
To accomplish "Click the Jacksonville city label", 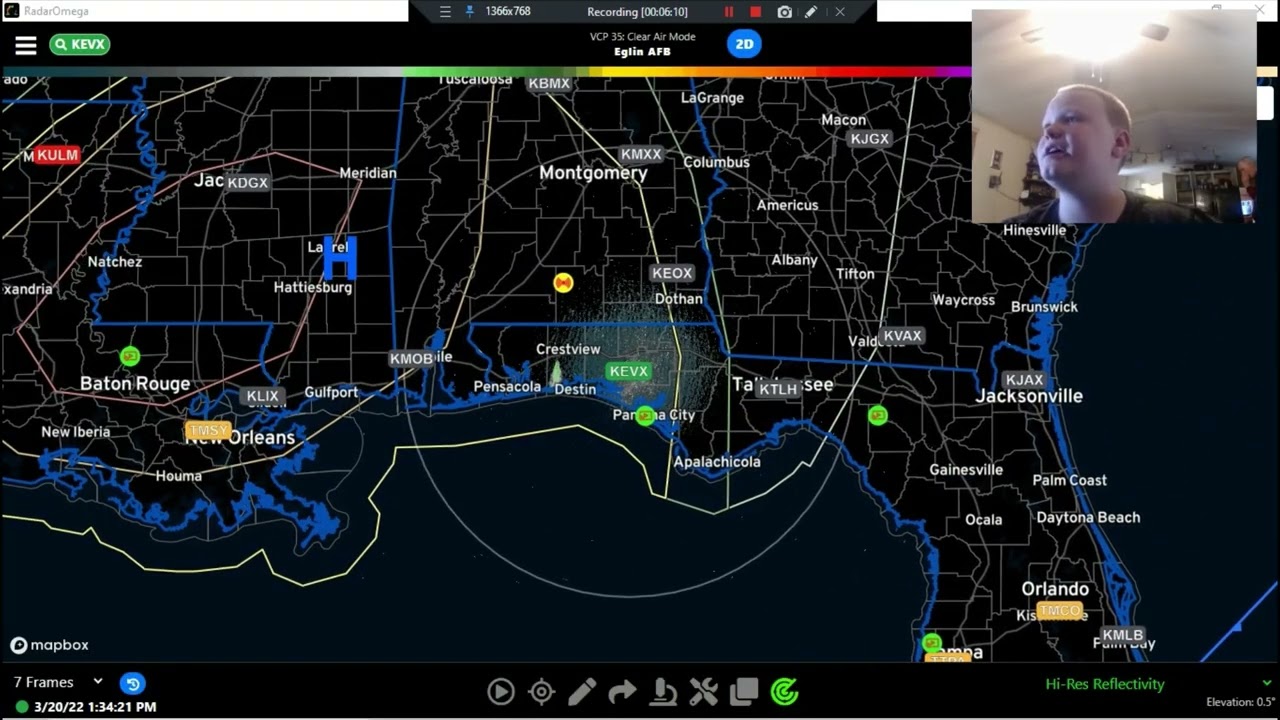I will click(x=1029, y=396).
